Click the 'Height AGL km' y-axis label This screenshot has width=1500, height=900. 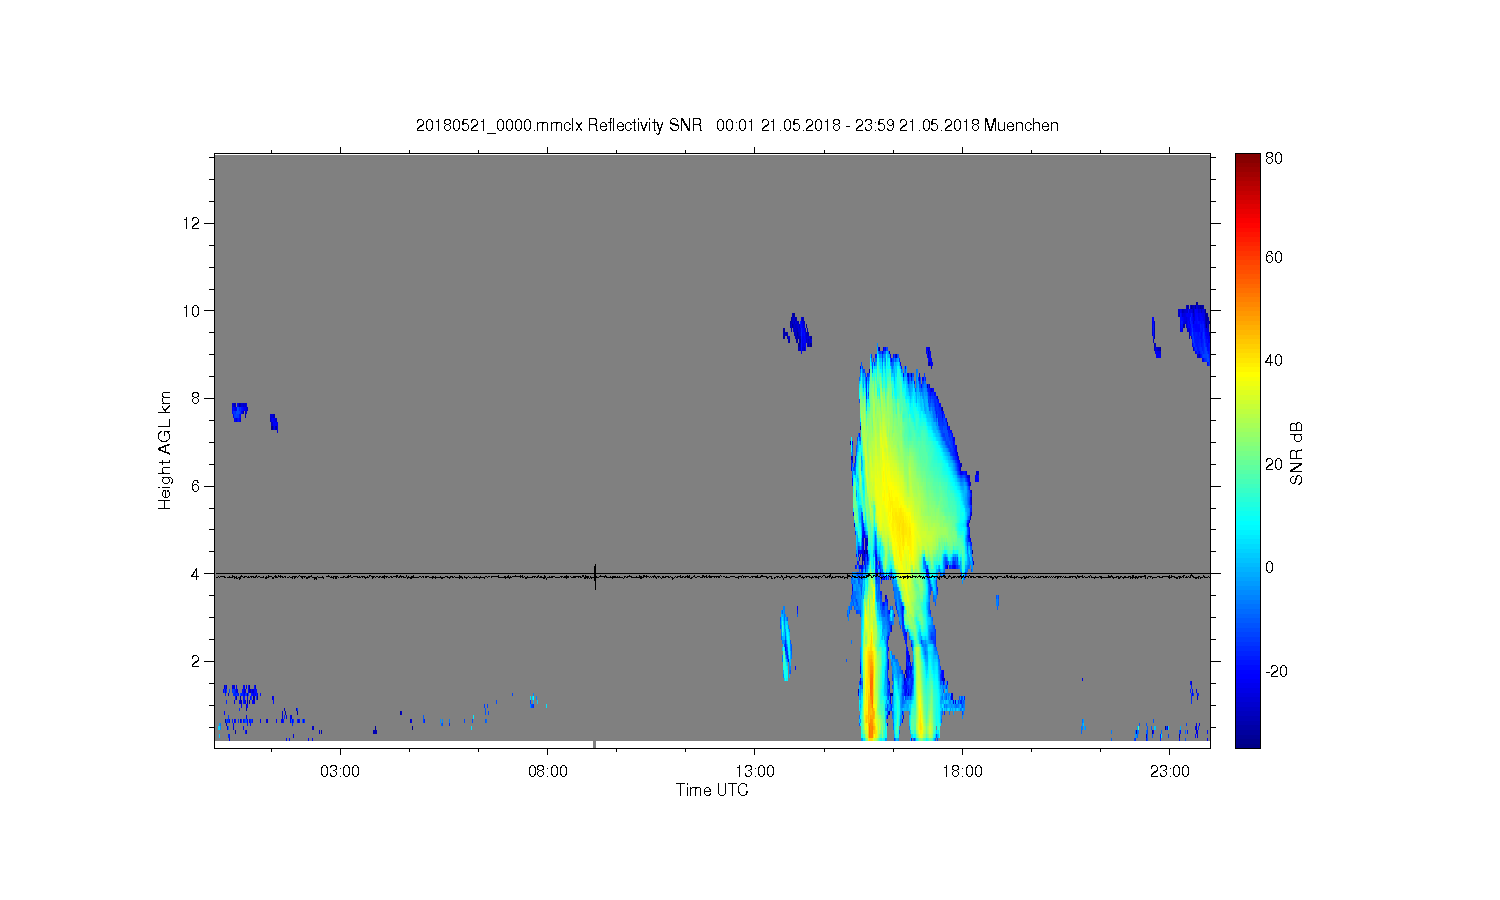pyautogui.click(x=165, y=450)
